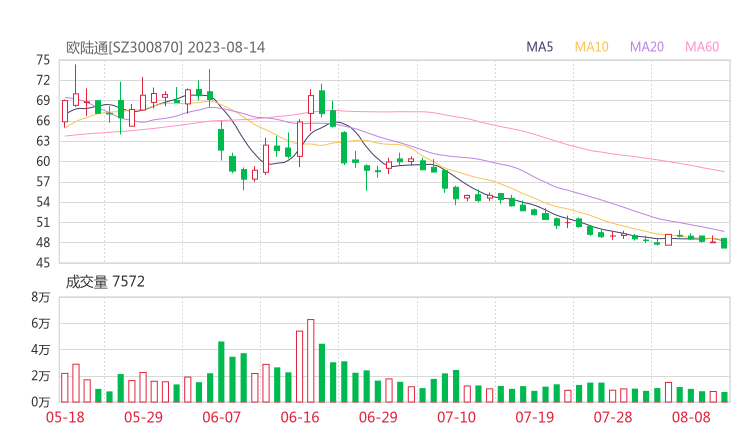Viewport: 740px width, 440px height.
Task: Click the chart title 欧陆通[SZ300870] 2023-08-14
Action: (x=166, y=47)
